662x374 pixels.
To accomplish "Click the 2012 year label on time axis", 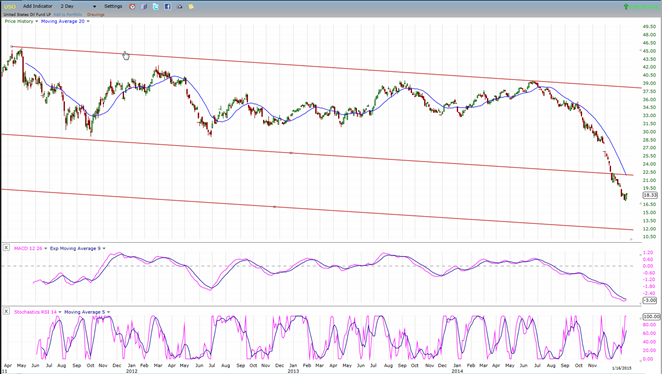I will 132,371.
